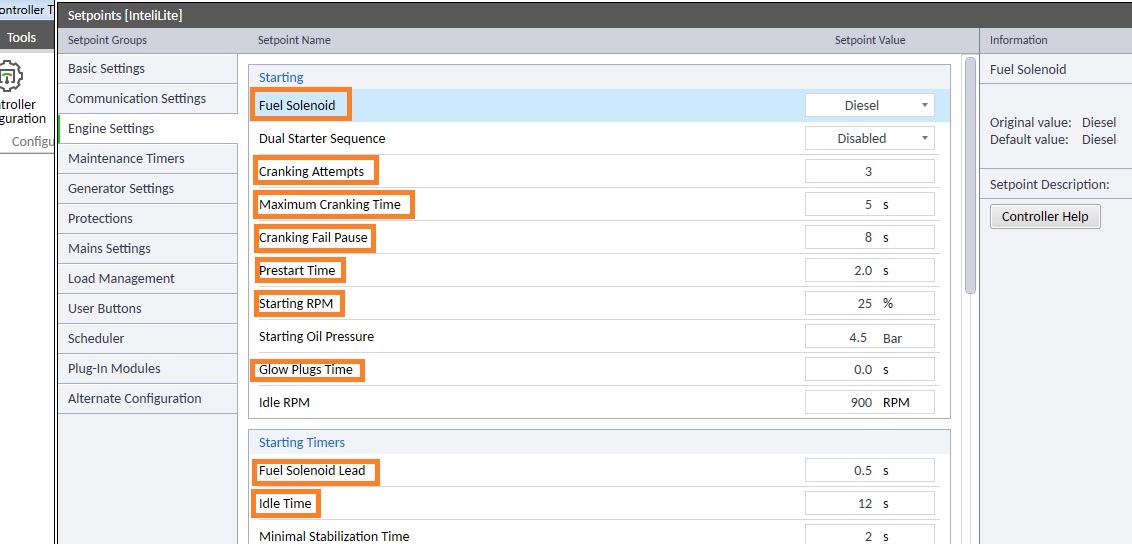
Task: Select Alternate Configuration group
Action: click(134, 398)
